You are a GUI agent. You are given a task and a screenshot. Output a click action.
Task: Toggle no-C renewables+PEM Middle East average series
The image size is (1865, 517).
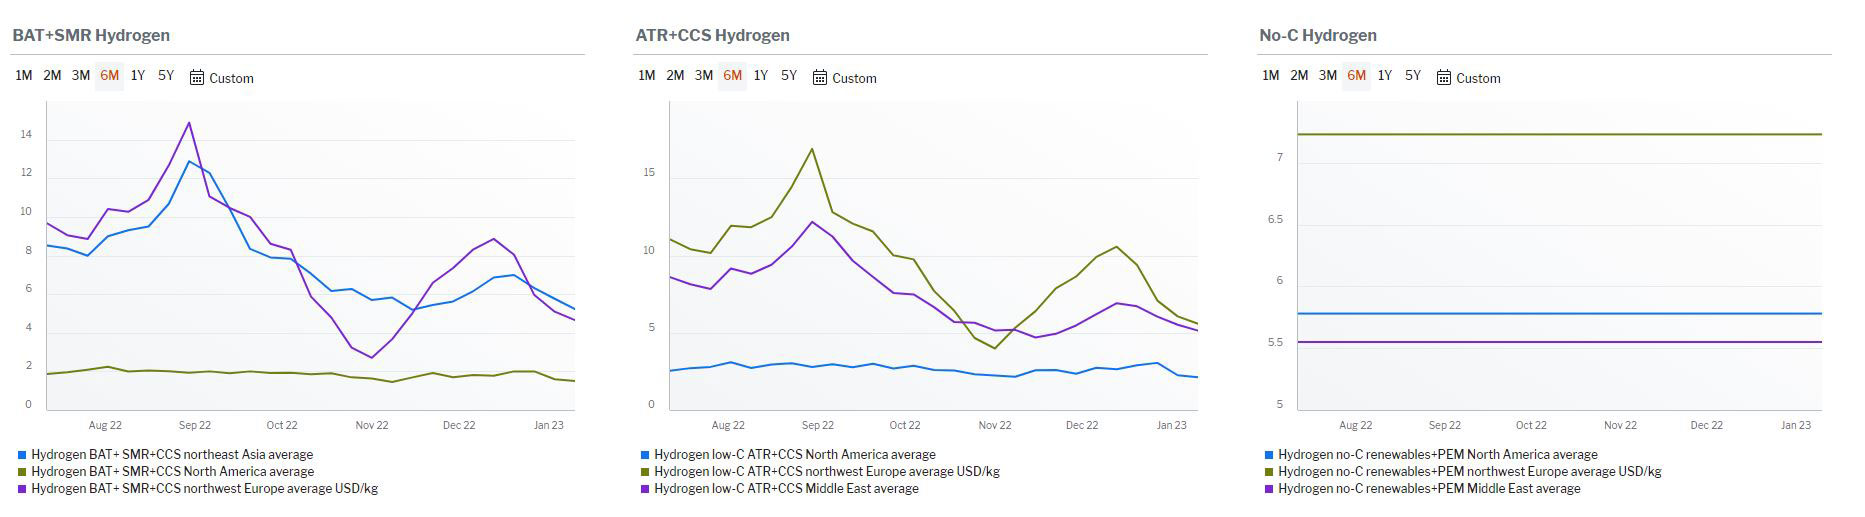tap(1428, 489)
